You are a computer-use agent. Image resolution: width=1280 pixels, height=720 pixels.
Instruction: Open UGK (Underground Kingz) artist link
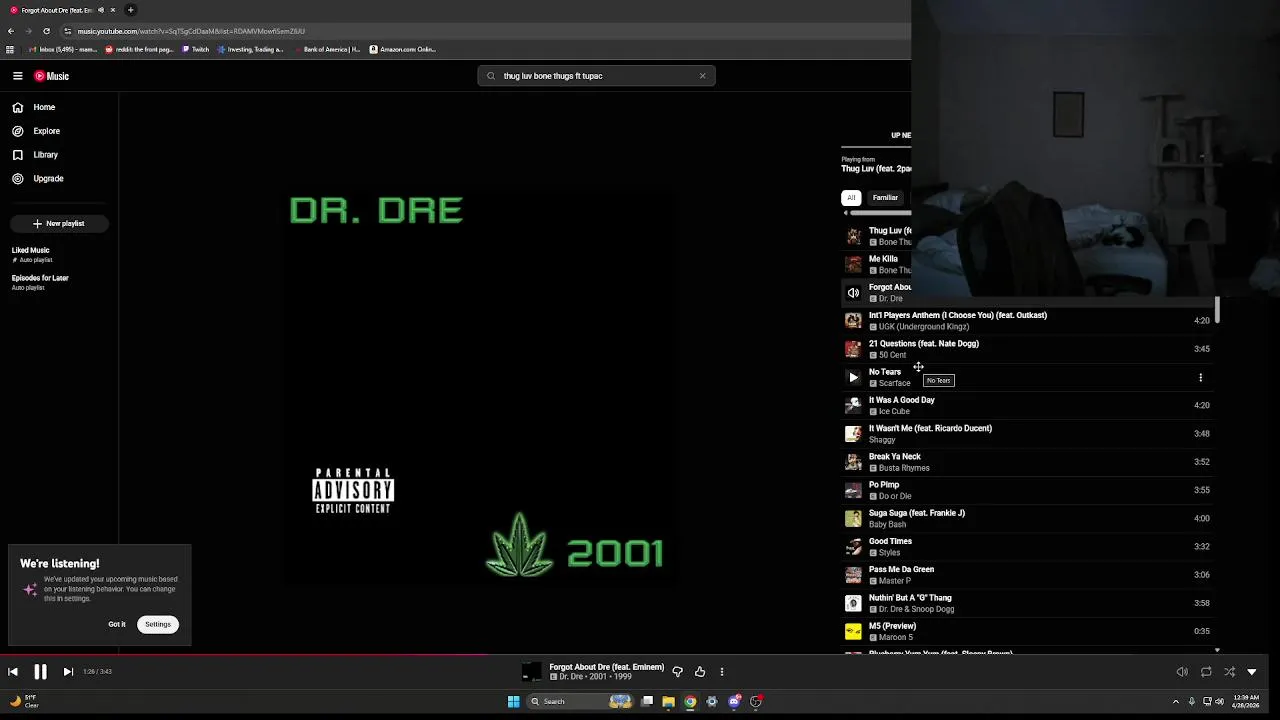point(923,327)
